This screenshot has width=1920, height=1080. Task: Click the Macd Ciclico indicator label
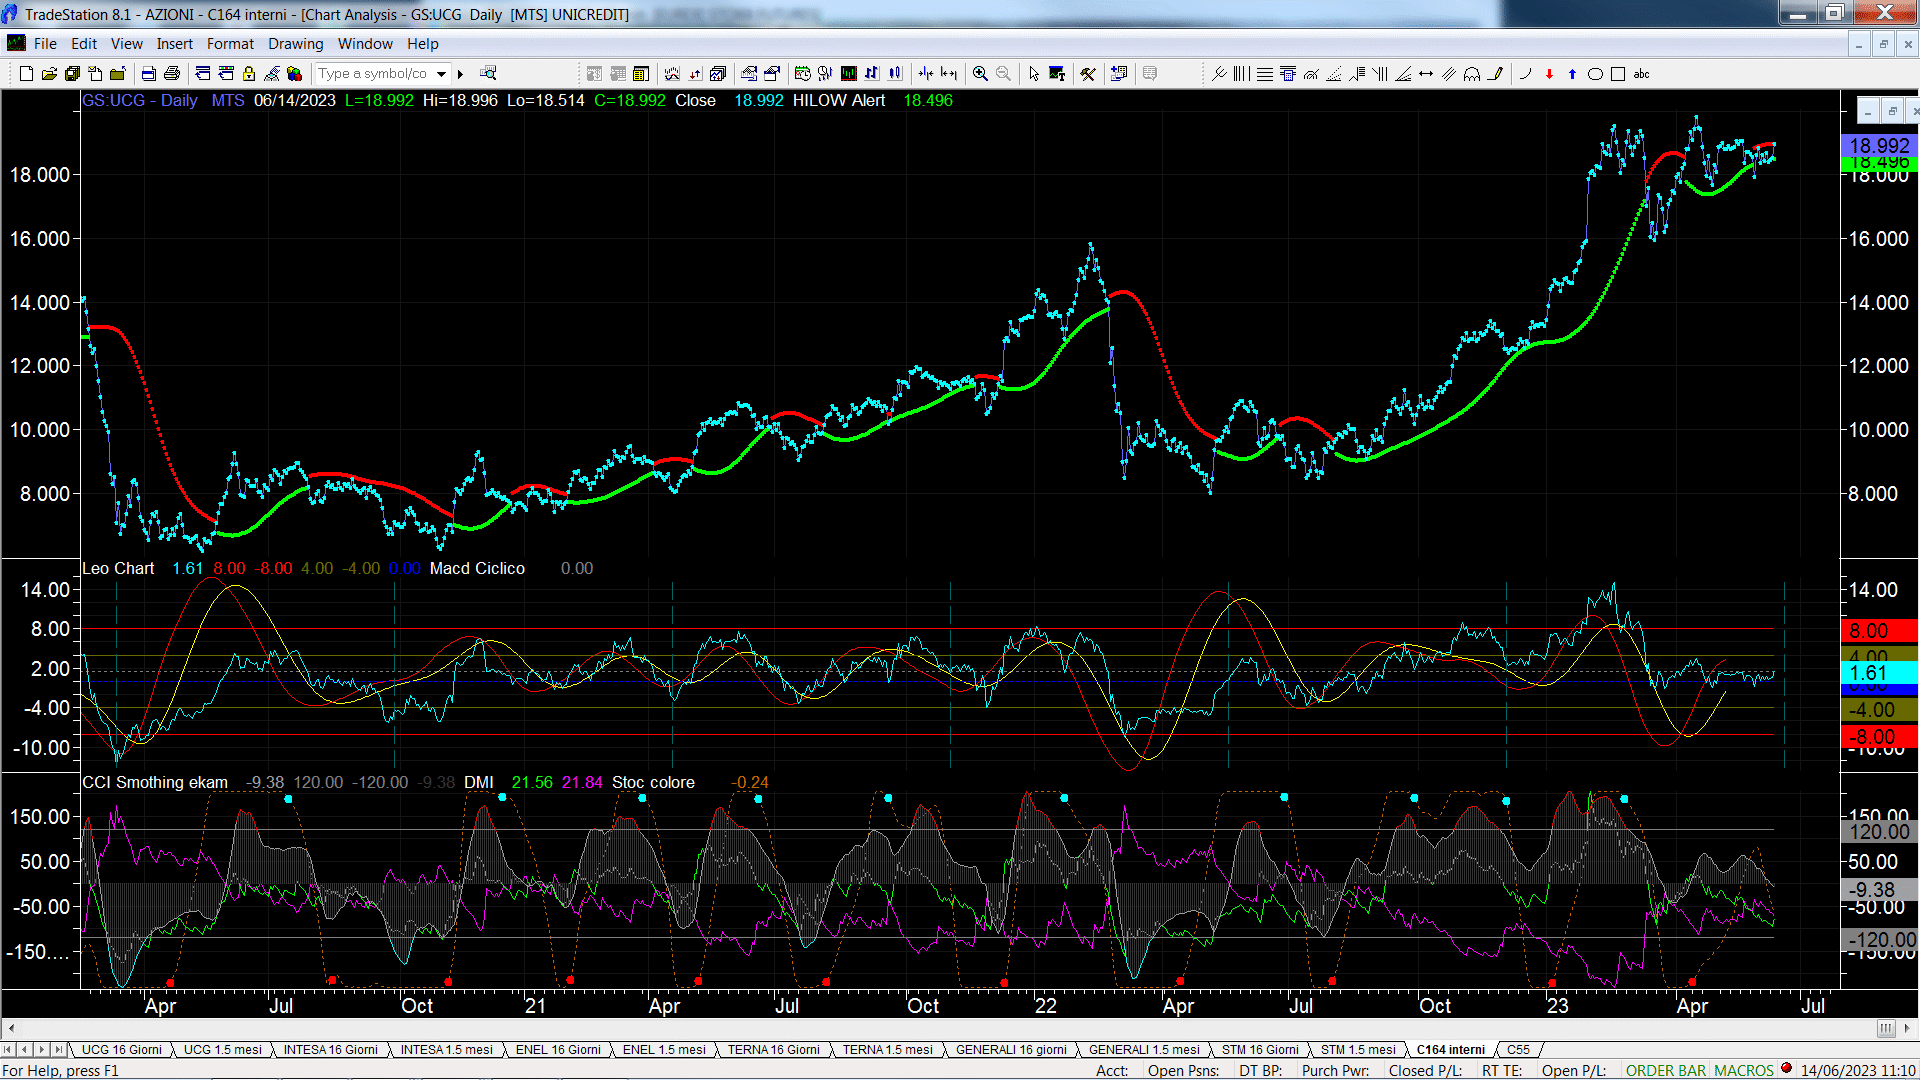pyautogui.click(x=477, y=569)
